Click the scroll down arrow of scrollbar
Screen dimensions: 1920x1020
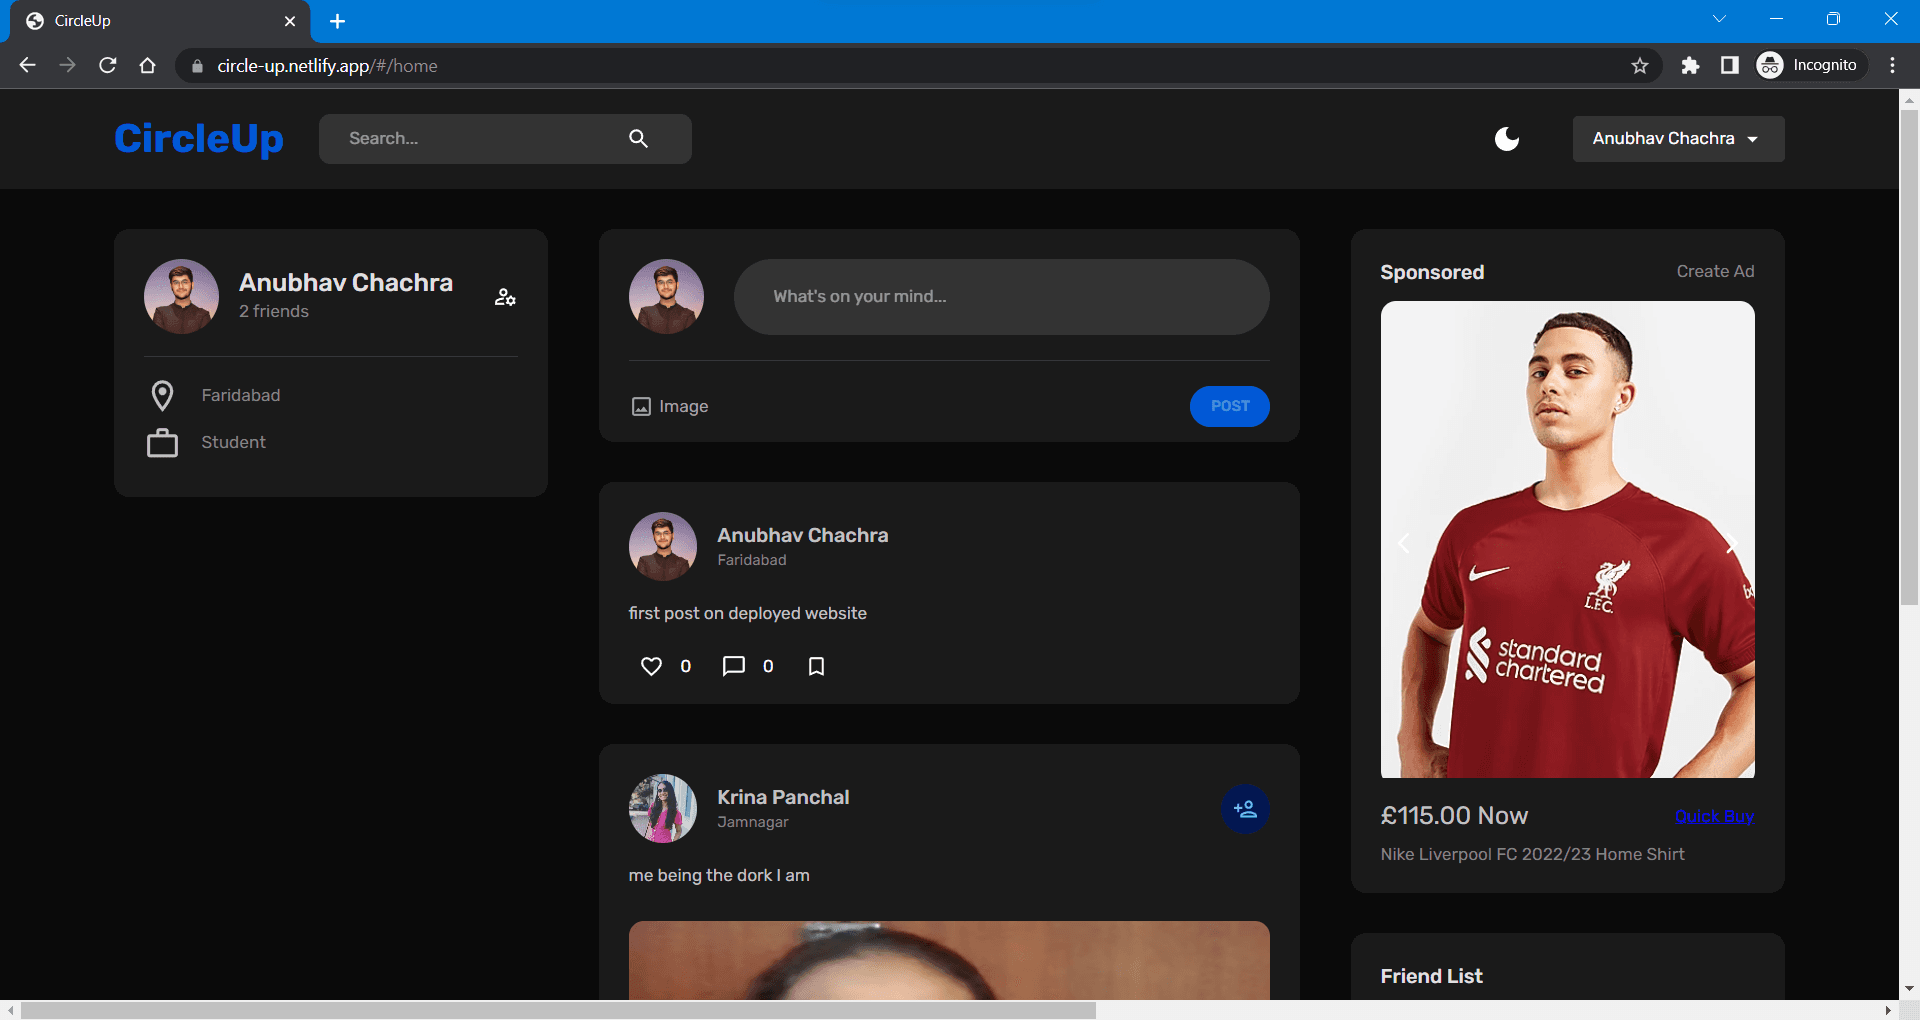(1909, 989)
